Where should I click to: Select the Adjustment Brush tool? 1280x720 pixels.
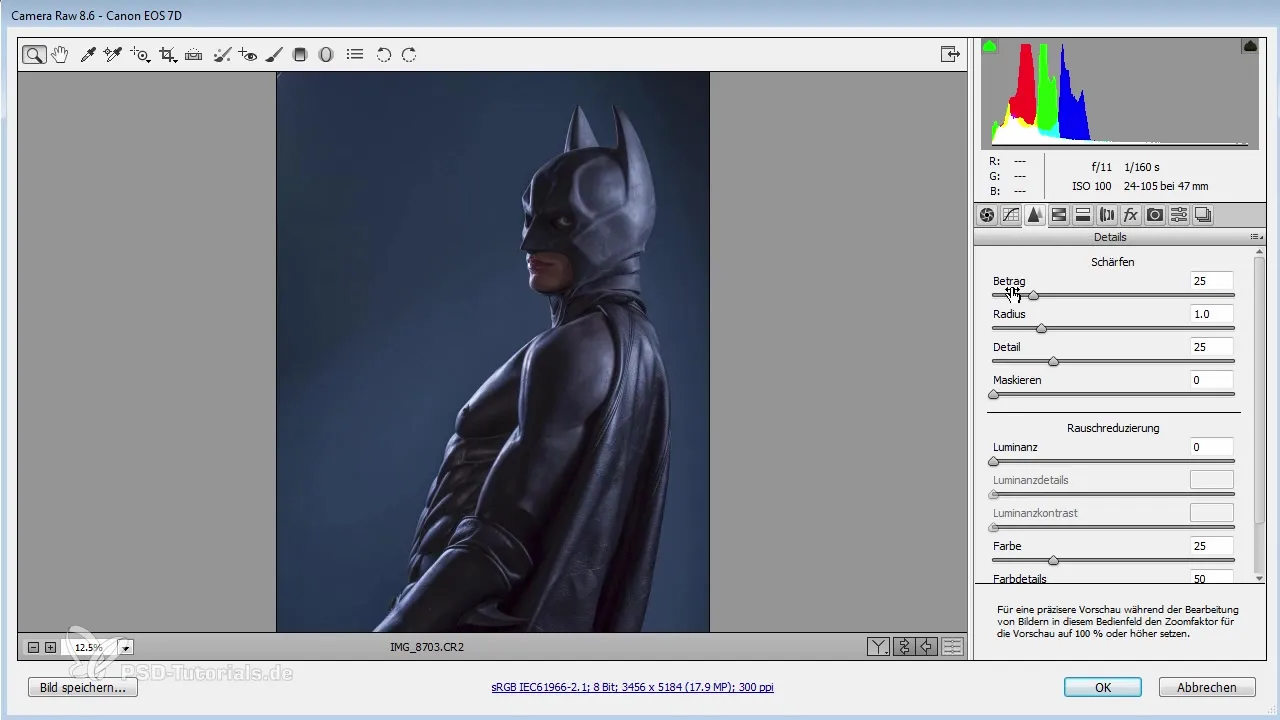(274, 55)
